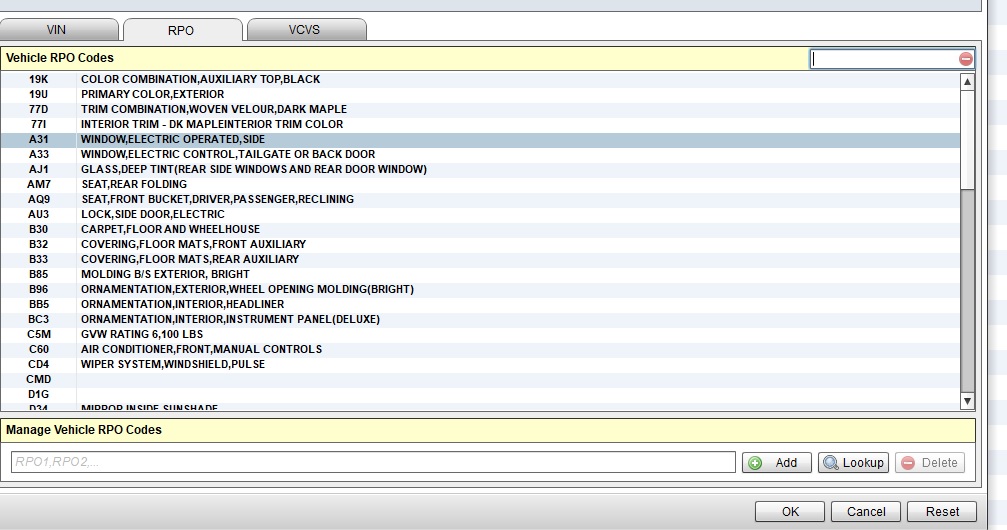This screenshot has width=1007, height=530.
Task: Click the RPO1,RPO2 entry field
Action: click(x=373, y=462)
